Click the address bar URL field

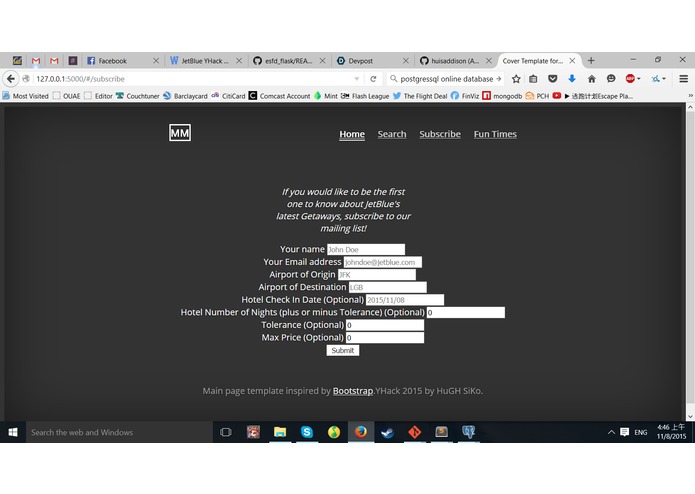point(193,79)
